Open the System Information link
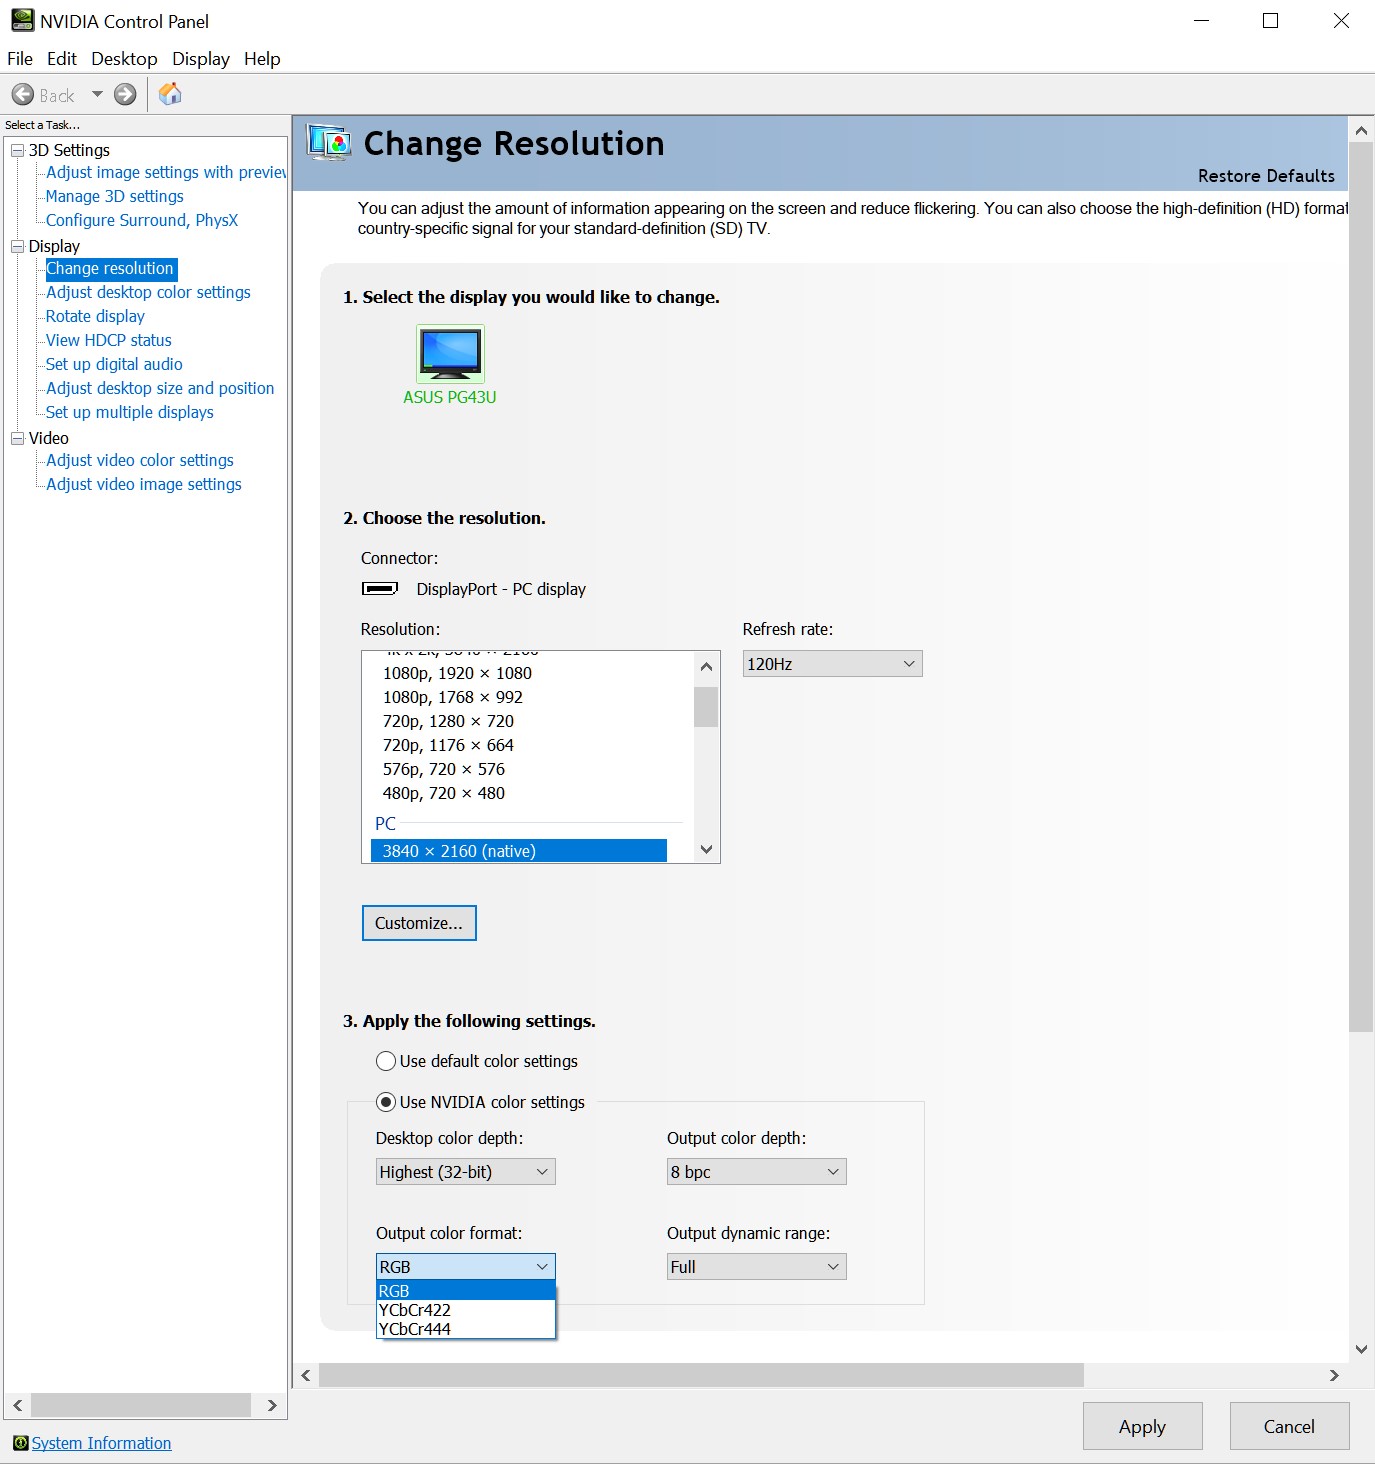The image size is (1375, 1464). coord(101,1443)
